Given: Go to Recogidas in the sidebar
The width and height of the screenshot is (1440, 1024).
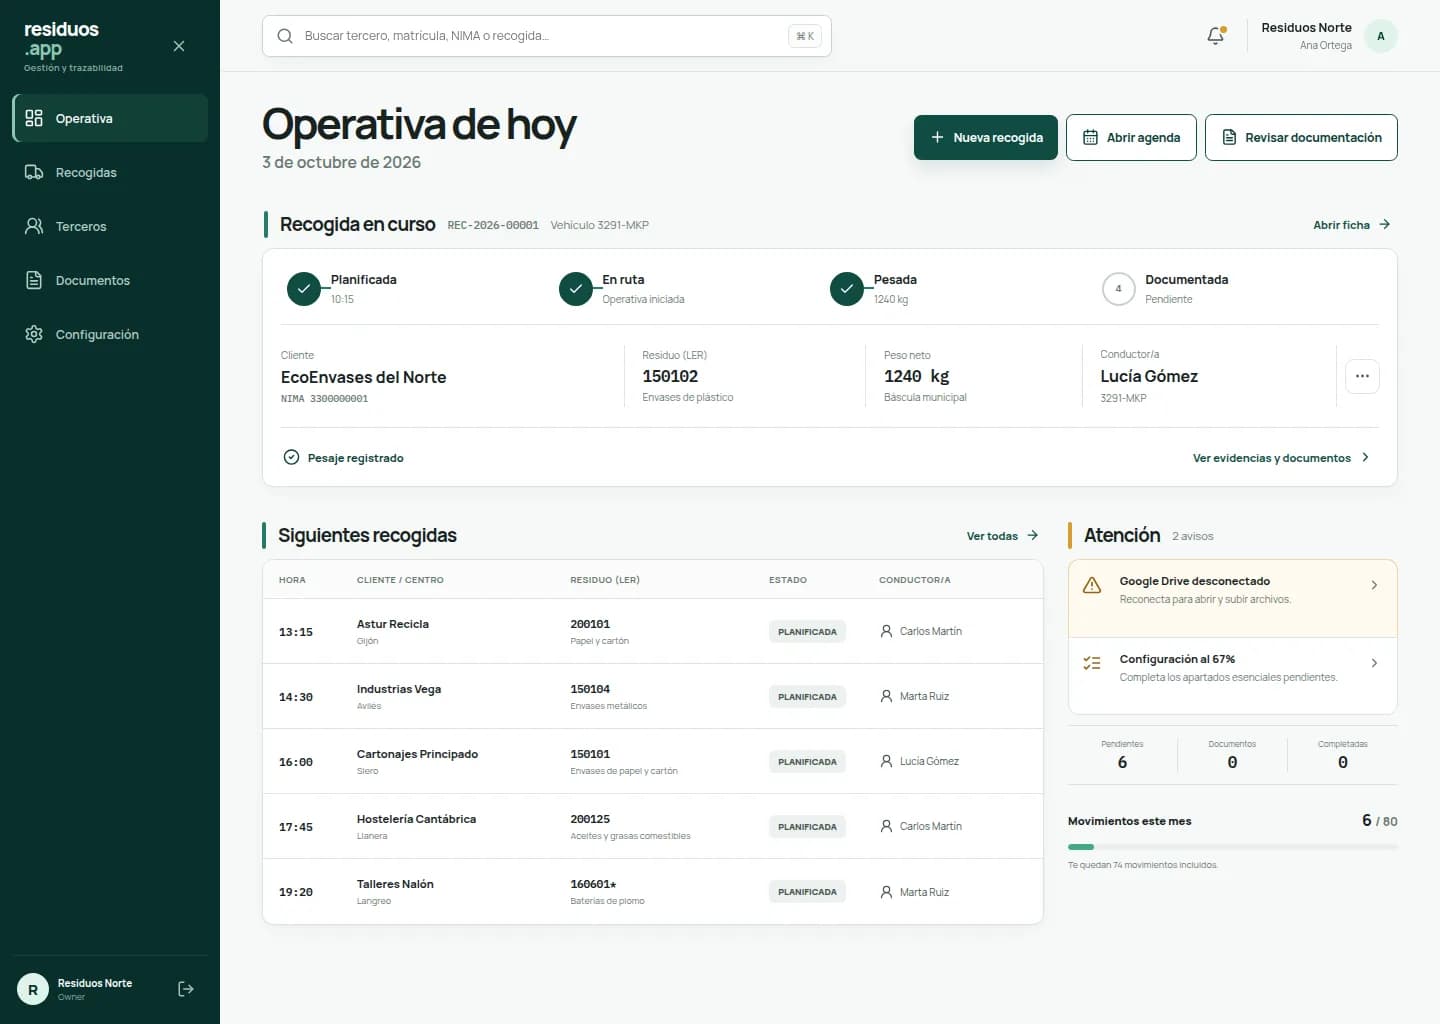Looking at the screenshot, I should (110, 172).
